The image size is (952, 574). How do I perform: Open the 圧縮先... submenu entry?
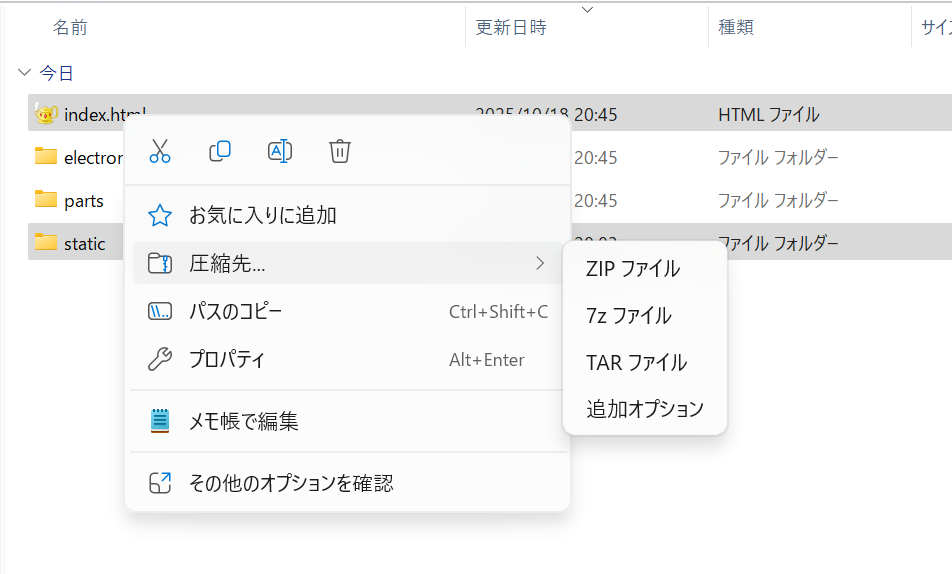pyautogui.click(x=347, y=263)
